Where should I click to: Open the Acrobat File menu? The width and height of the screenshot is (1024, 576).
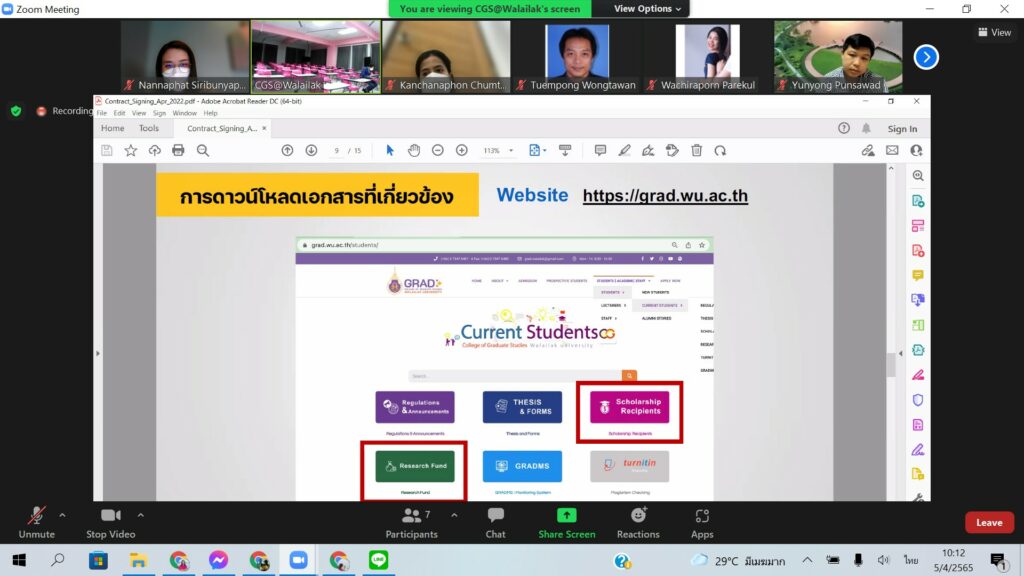[102, 113]
